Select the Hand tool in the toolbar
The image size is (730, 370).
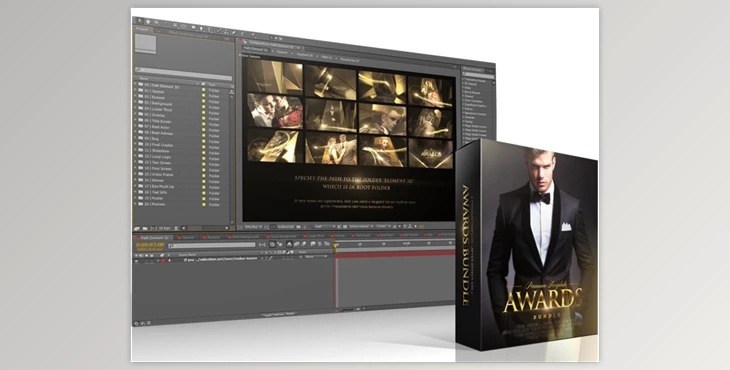148,22
